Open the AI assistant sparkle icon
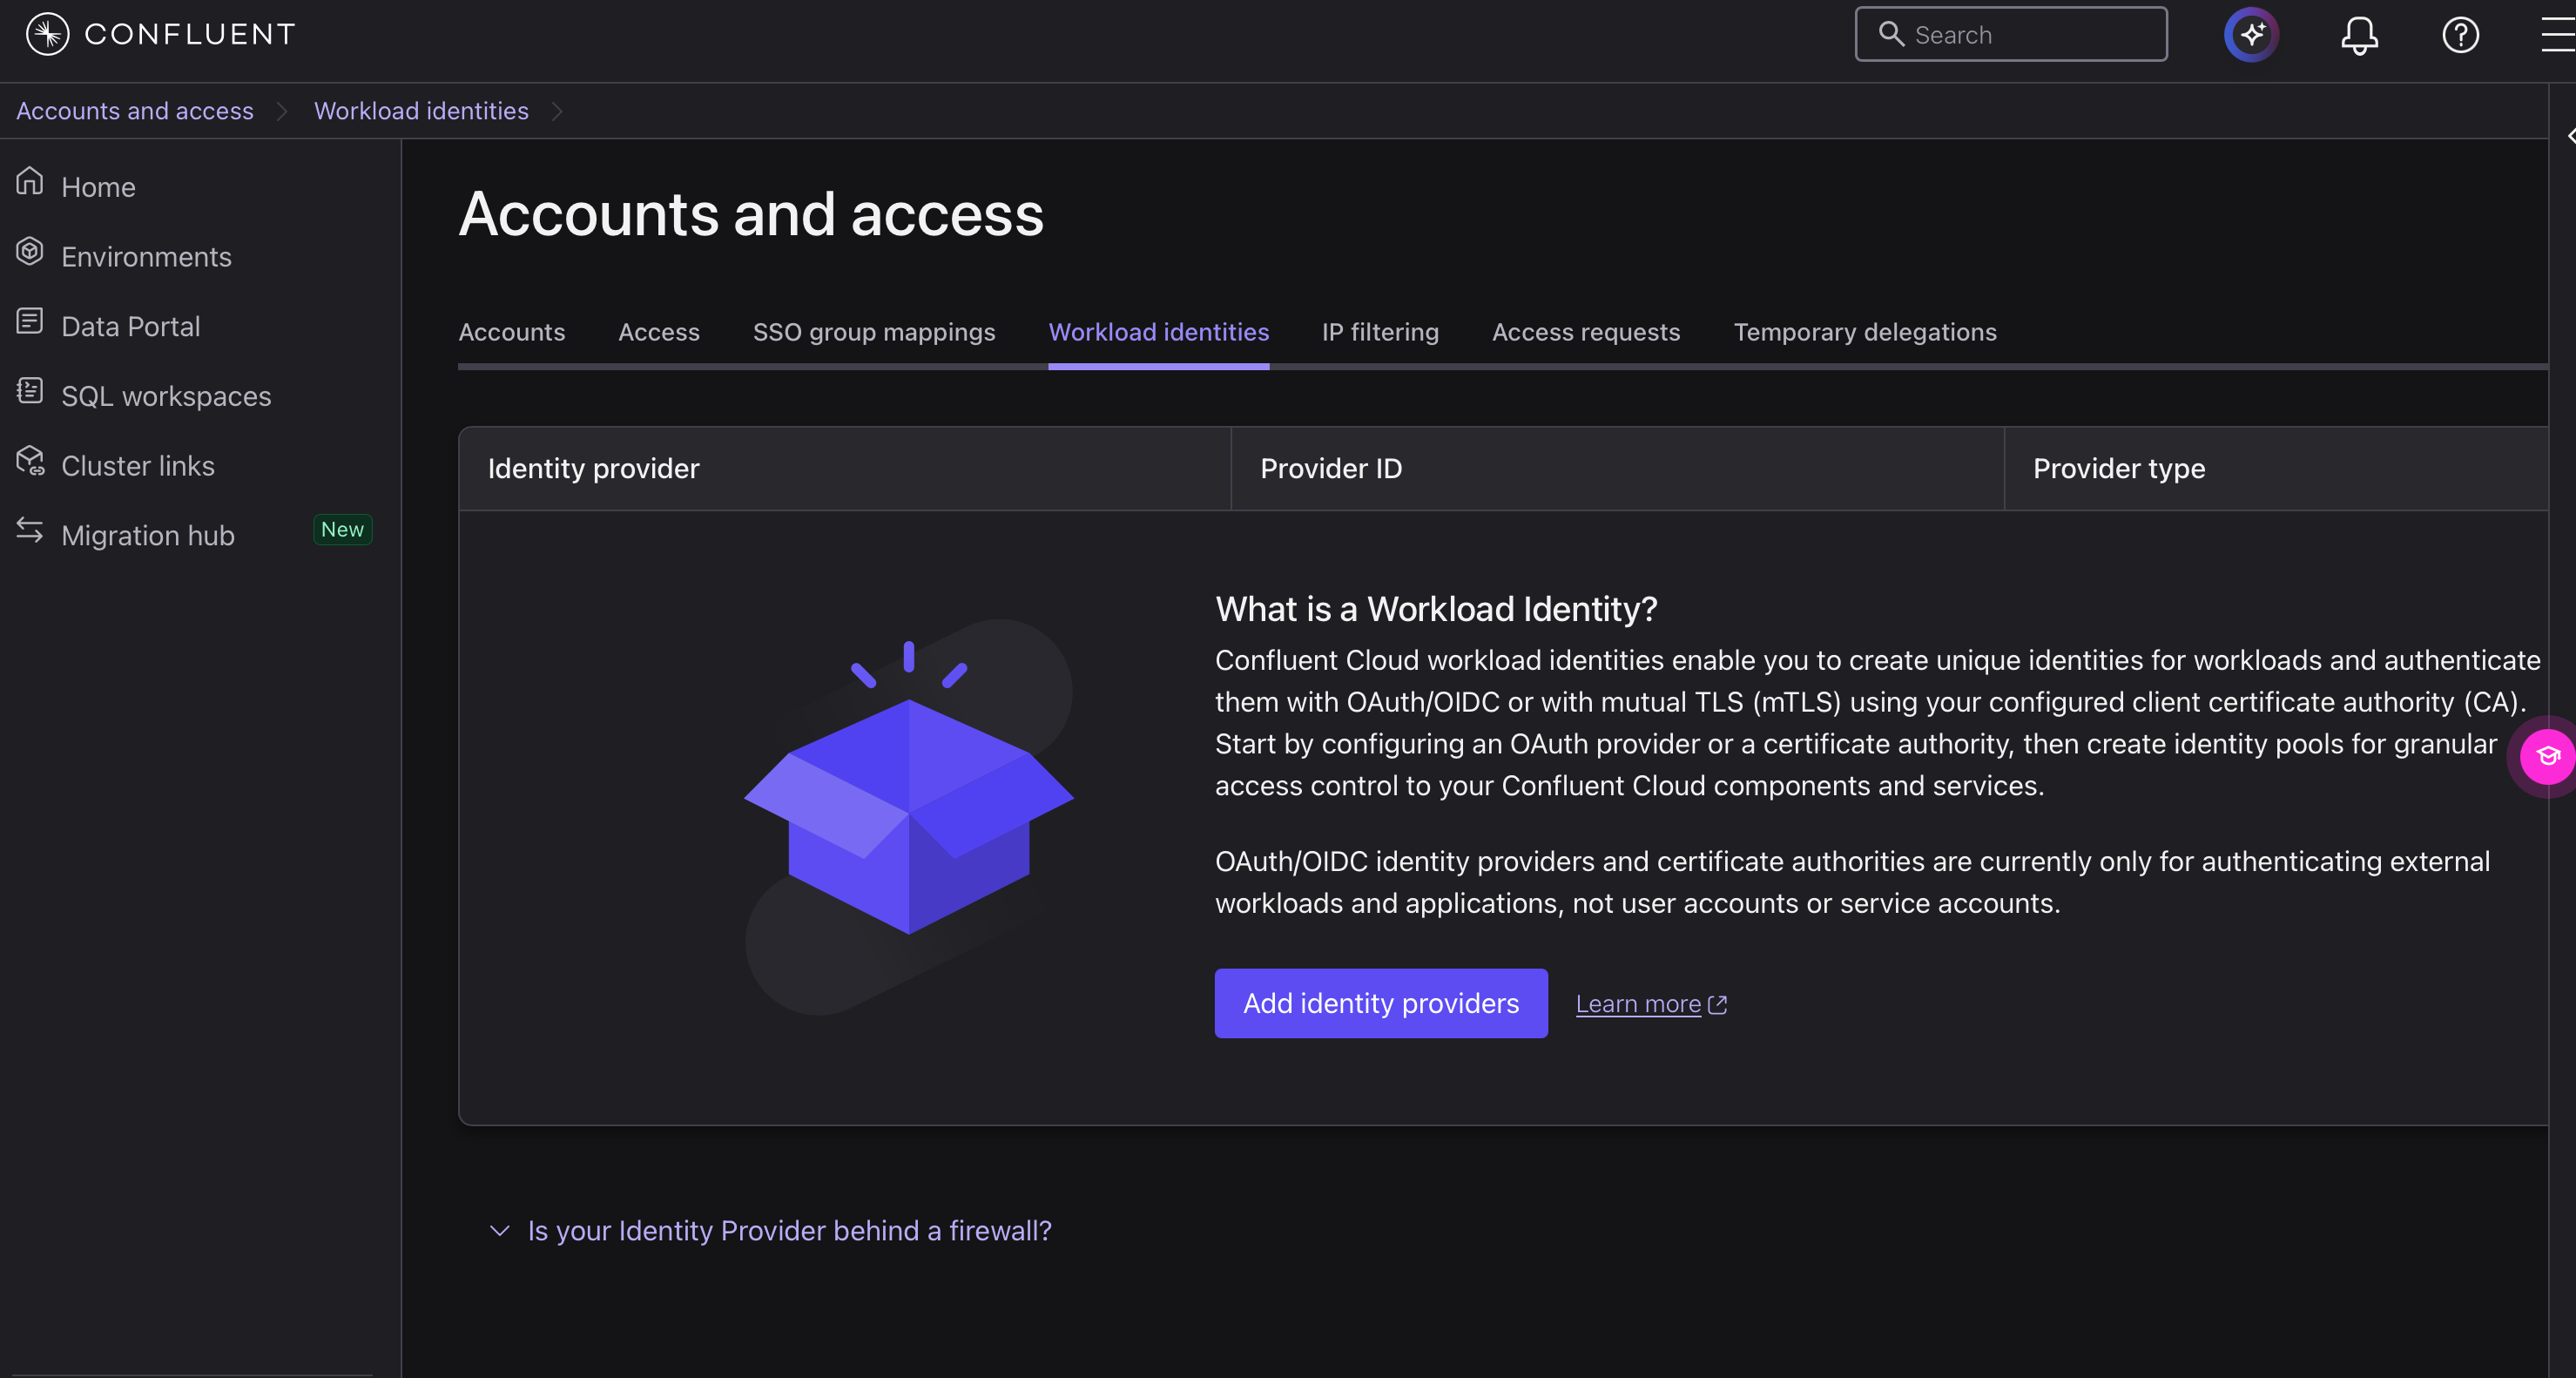The width and height of the screenshot is (2576, 1378). pos(2251,35)
